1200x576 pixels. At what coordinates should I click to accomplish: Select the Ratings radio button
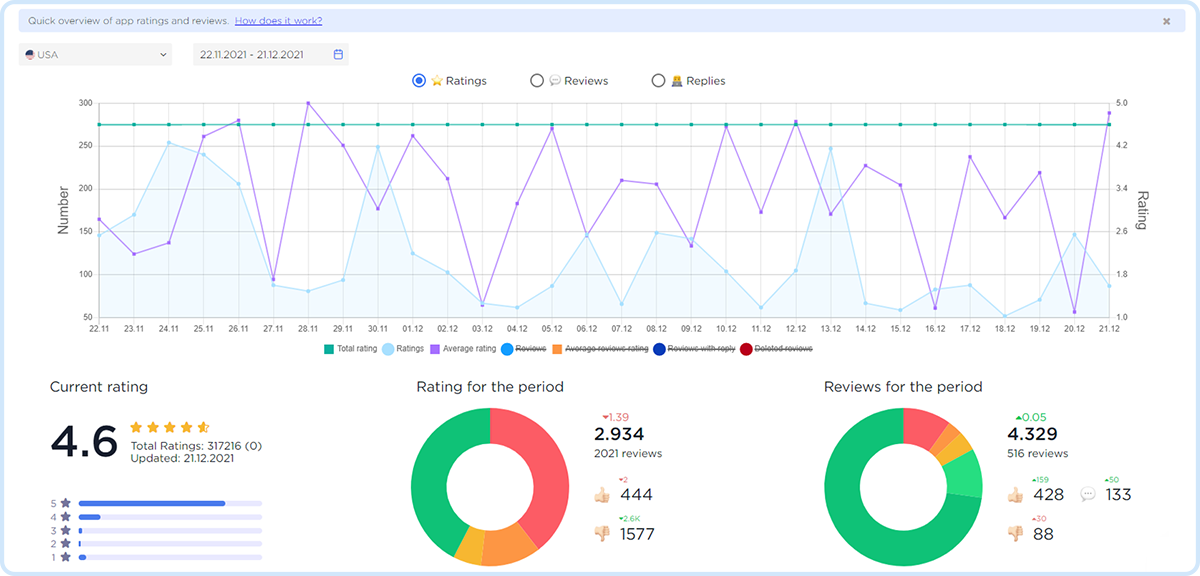click(419, 81)
